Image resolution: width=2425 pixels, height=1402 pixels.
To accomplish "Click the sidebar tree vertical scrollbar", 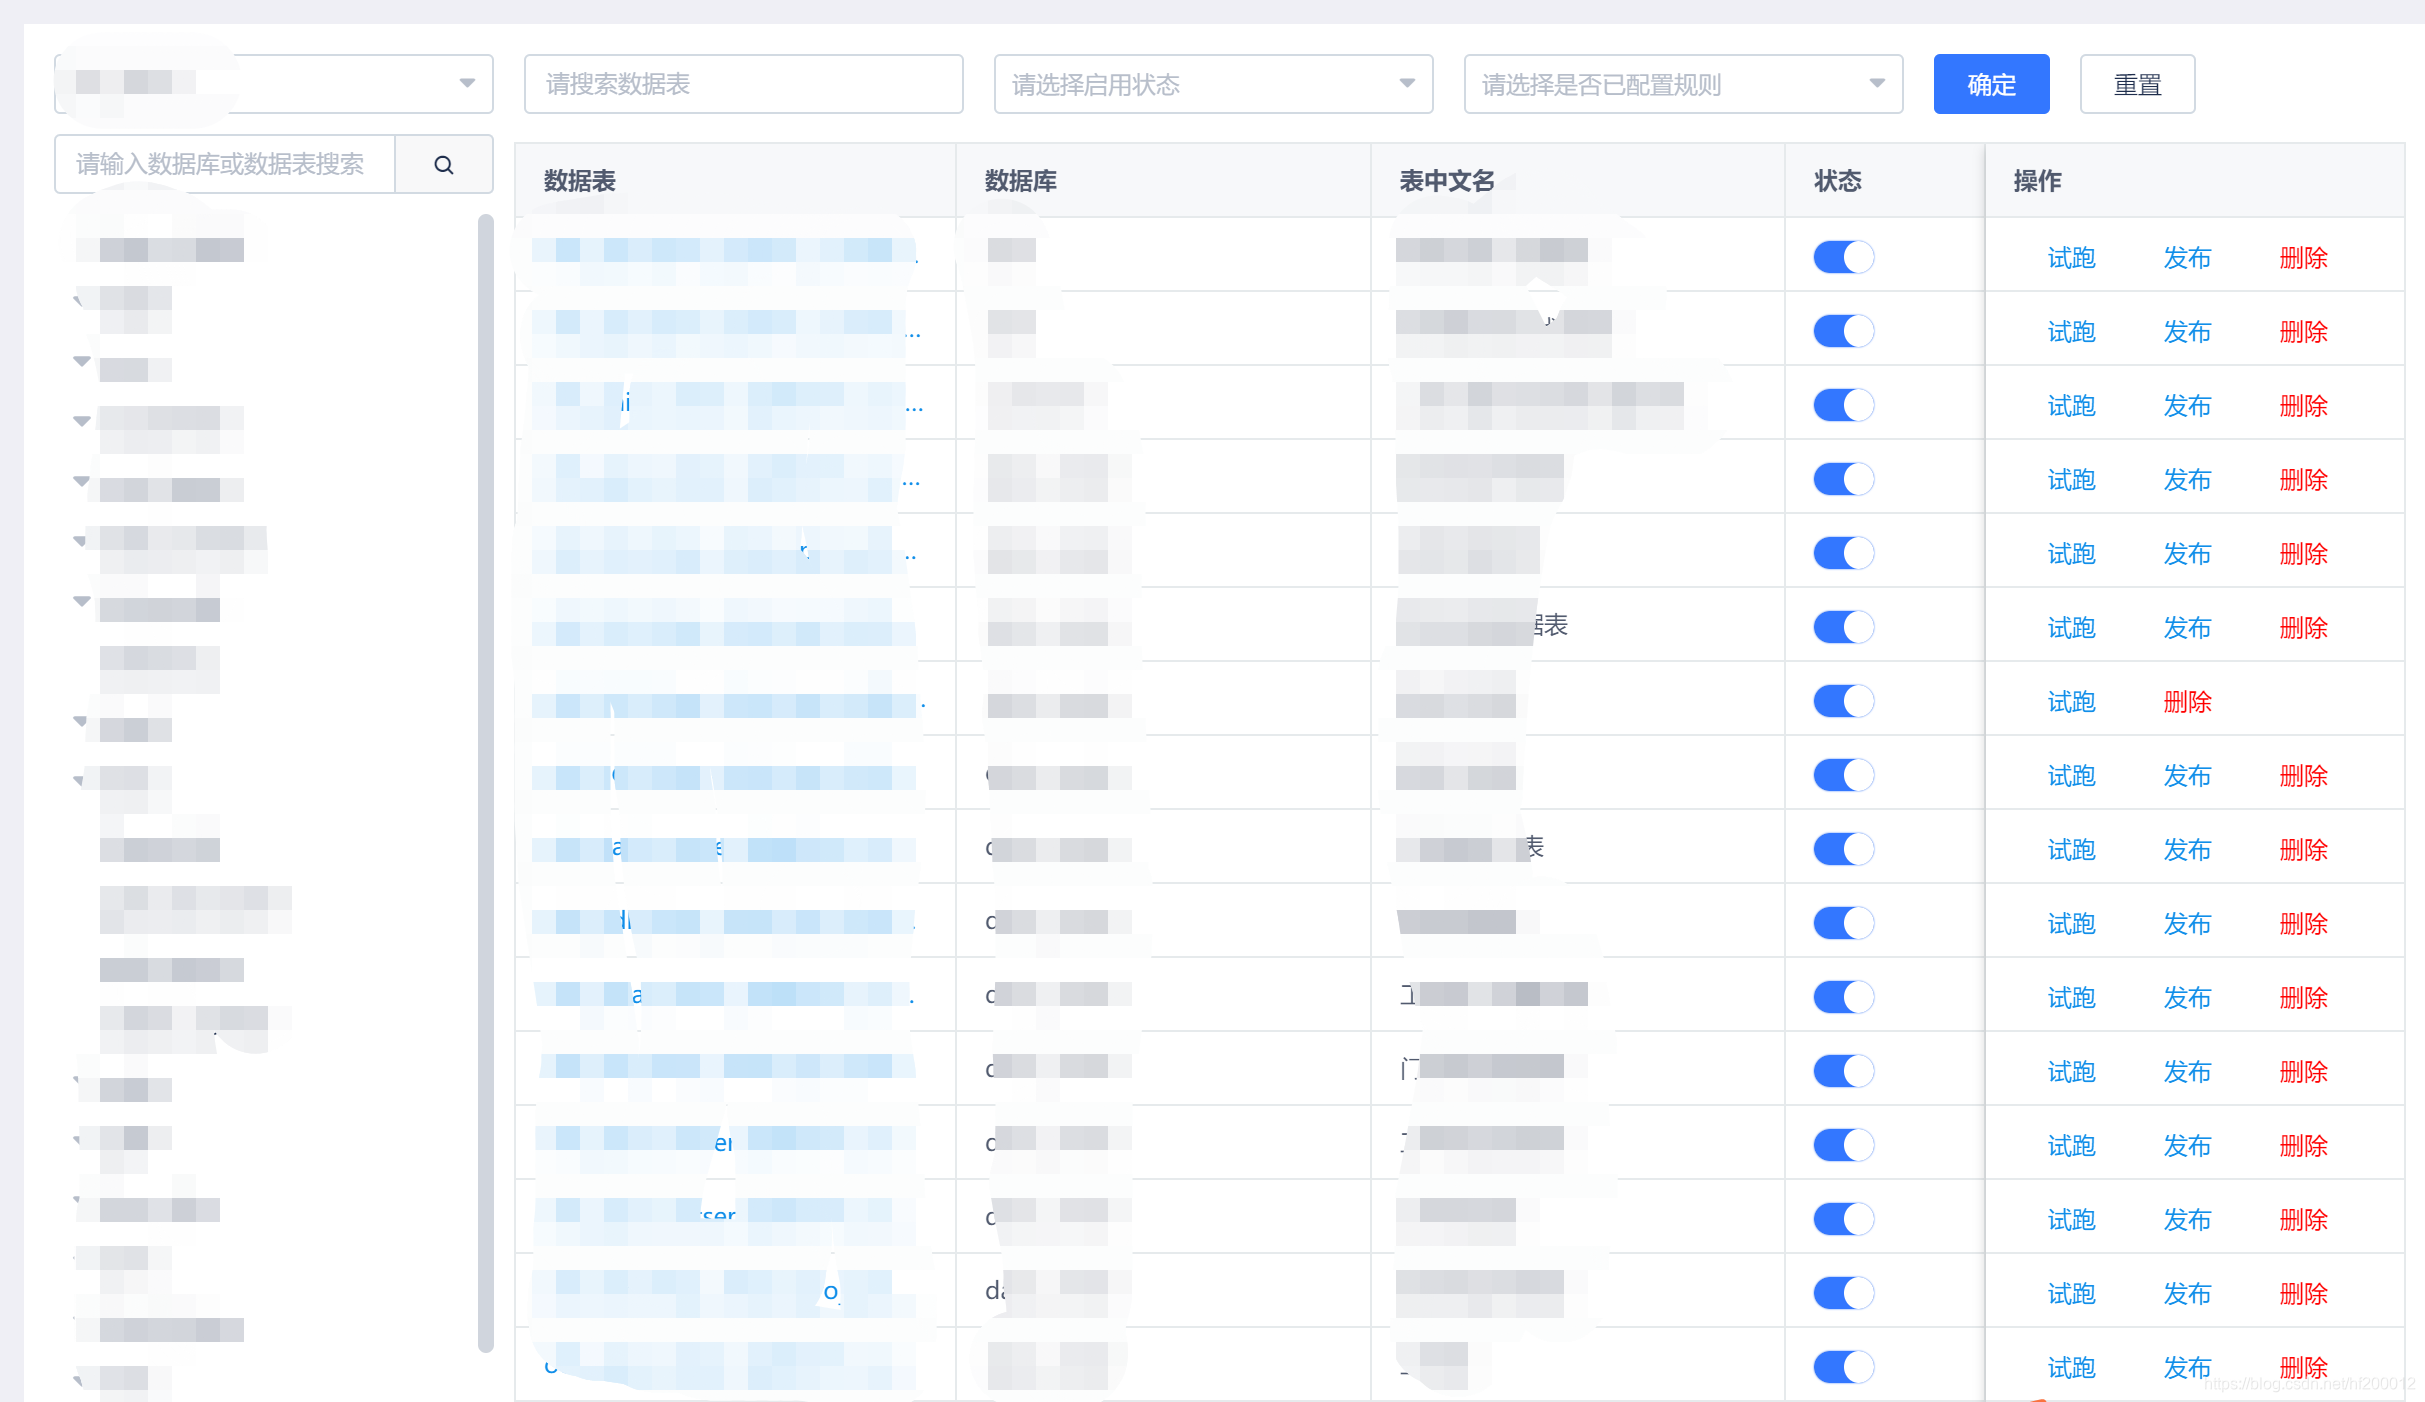I will pyautogui.click(x=486, y=782).
